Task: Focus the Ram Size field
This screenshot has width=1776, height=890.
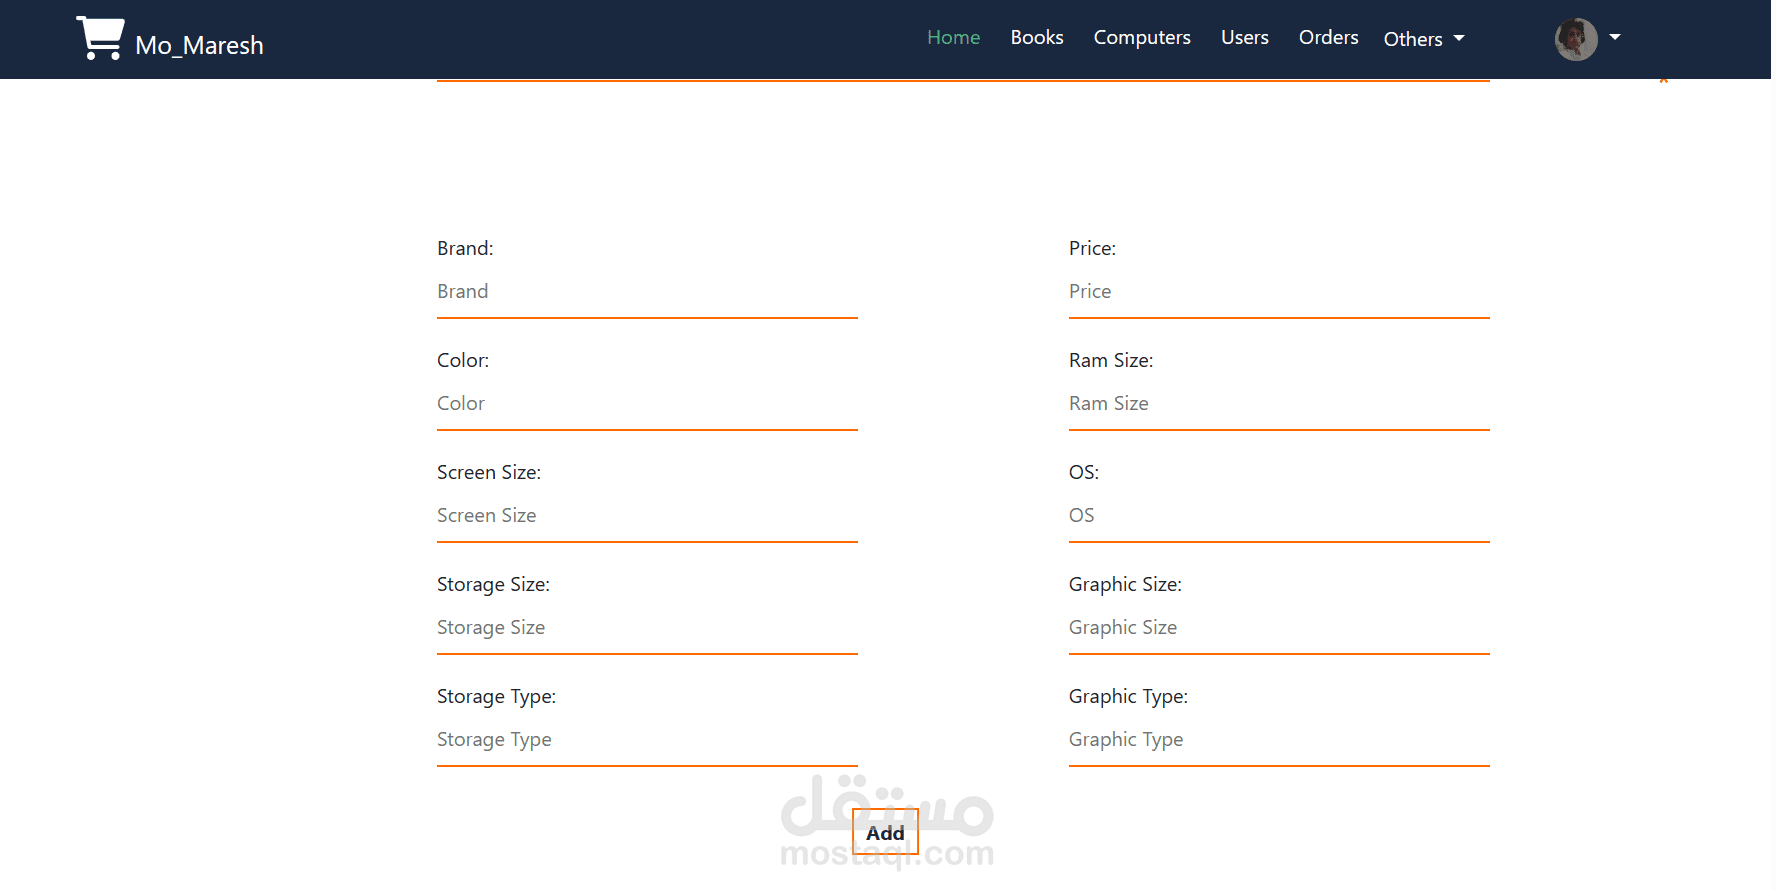Action: coord(1278,404)
